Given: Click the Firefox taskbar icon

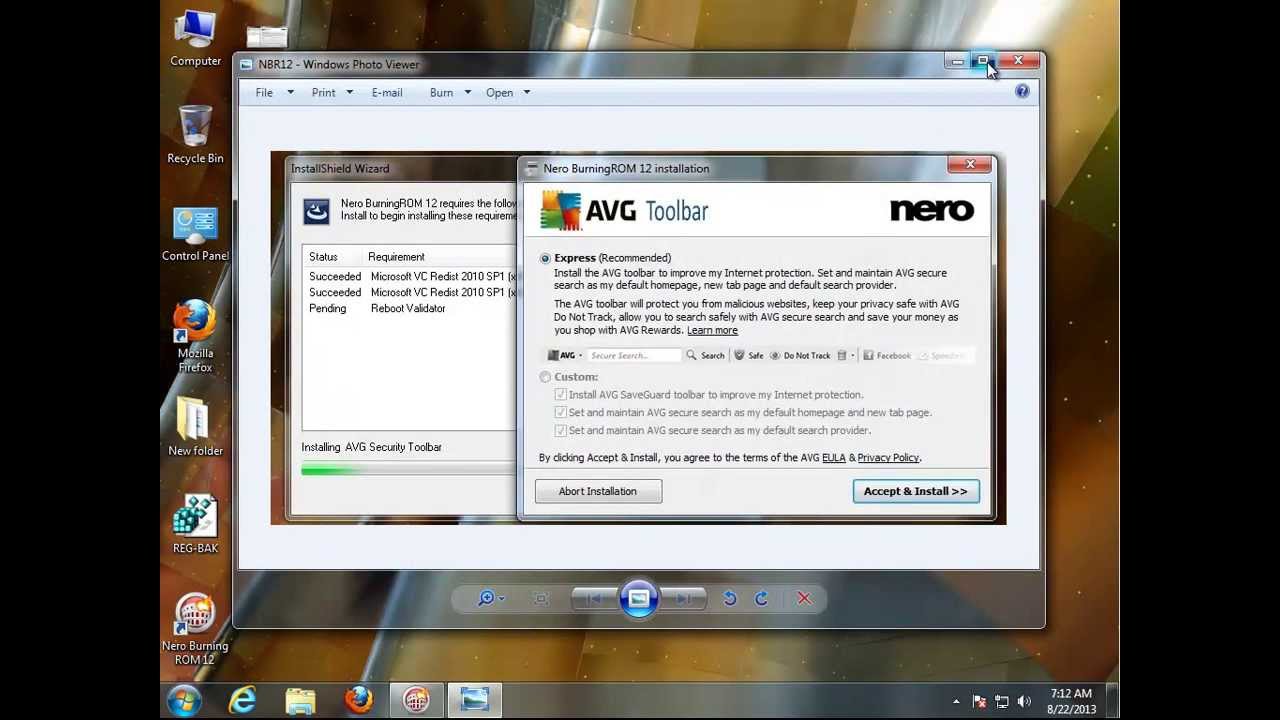Looking at the screenshot, I should pyautogui.click(x=358, y=700).
